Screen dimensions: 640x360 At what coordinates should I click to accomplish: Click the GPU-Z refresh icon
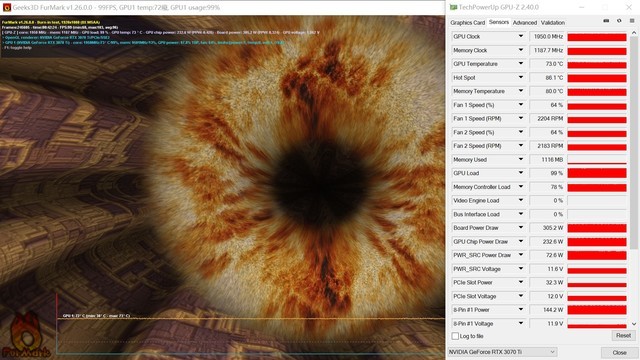pos(619,21)
